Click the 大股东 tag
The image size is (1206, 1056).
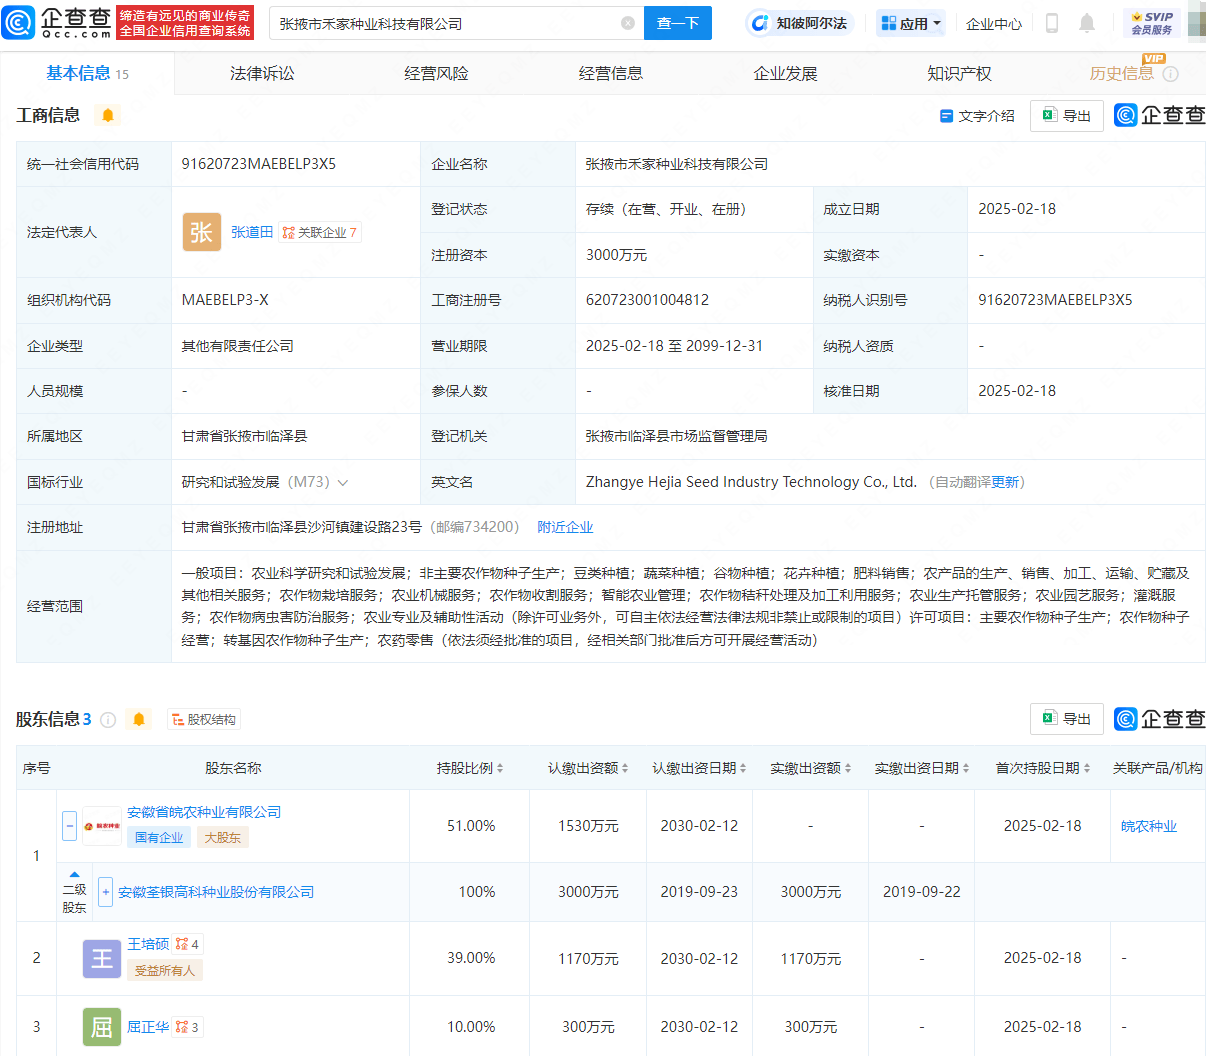pyautogui.click(x=222, y=837)
